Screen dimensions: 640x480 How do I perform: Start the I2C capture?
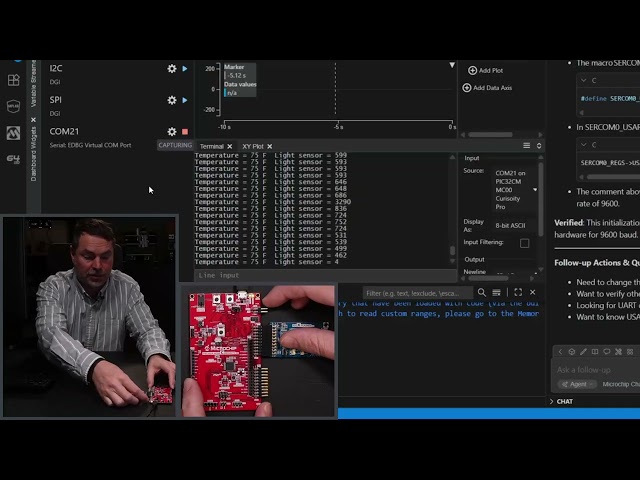point(185,69)
